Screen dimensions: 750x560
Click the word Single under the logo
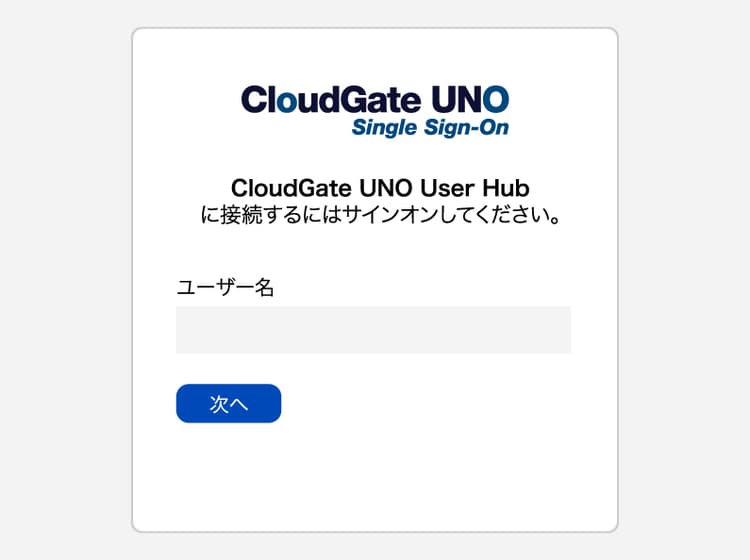381,127
